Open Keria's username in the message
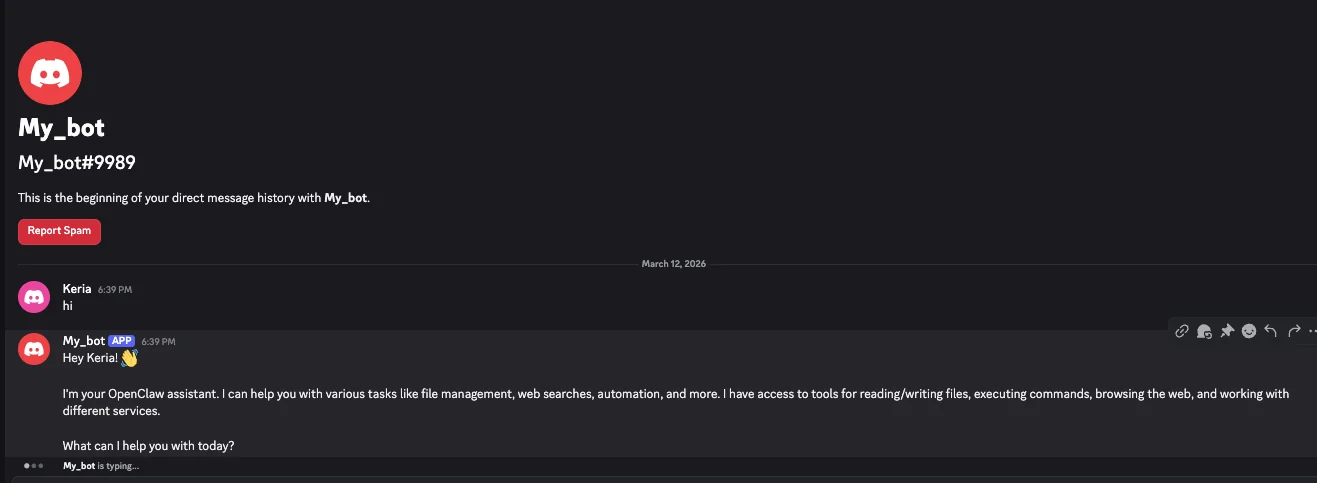This screenshot has width=1317, height=483. click(x=77, y=289)
